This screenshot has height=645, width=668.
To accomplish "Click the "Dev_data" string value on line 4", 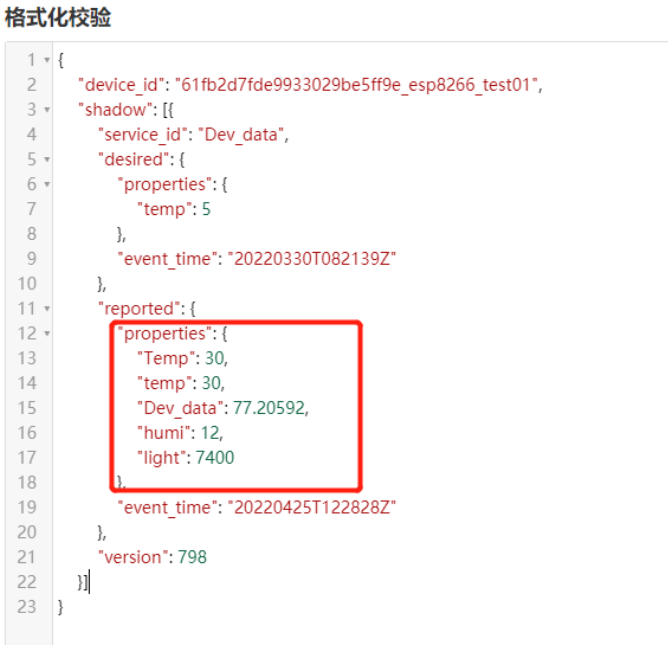I will tap(241, 135).
